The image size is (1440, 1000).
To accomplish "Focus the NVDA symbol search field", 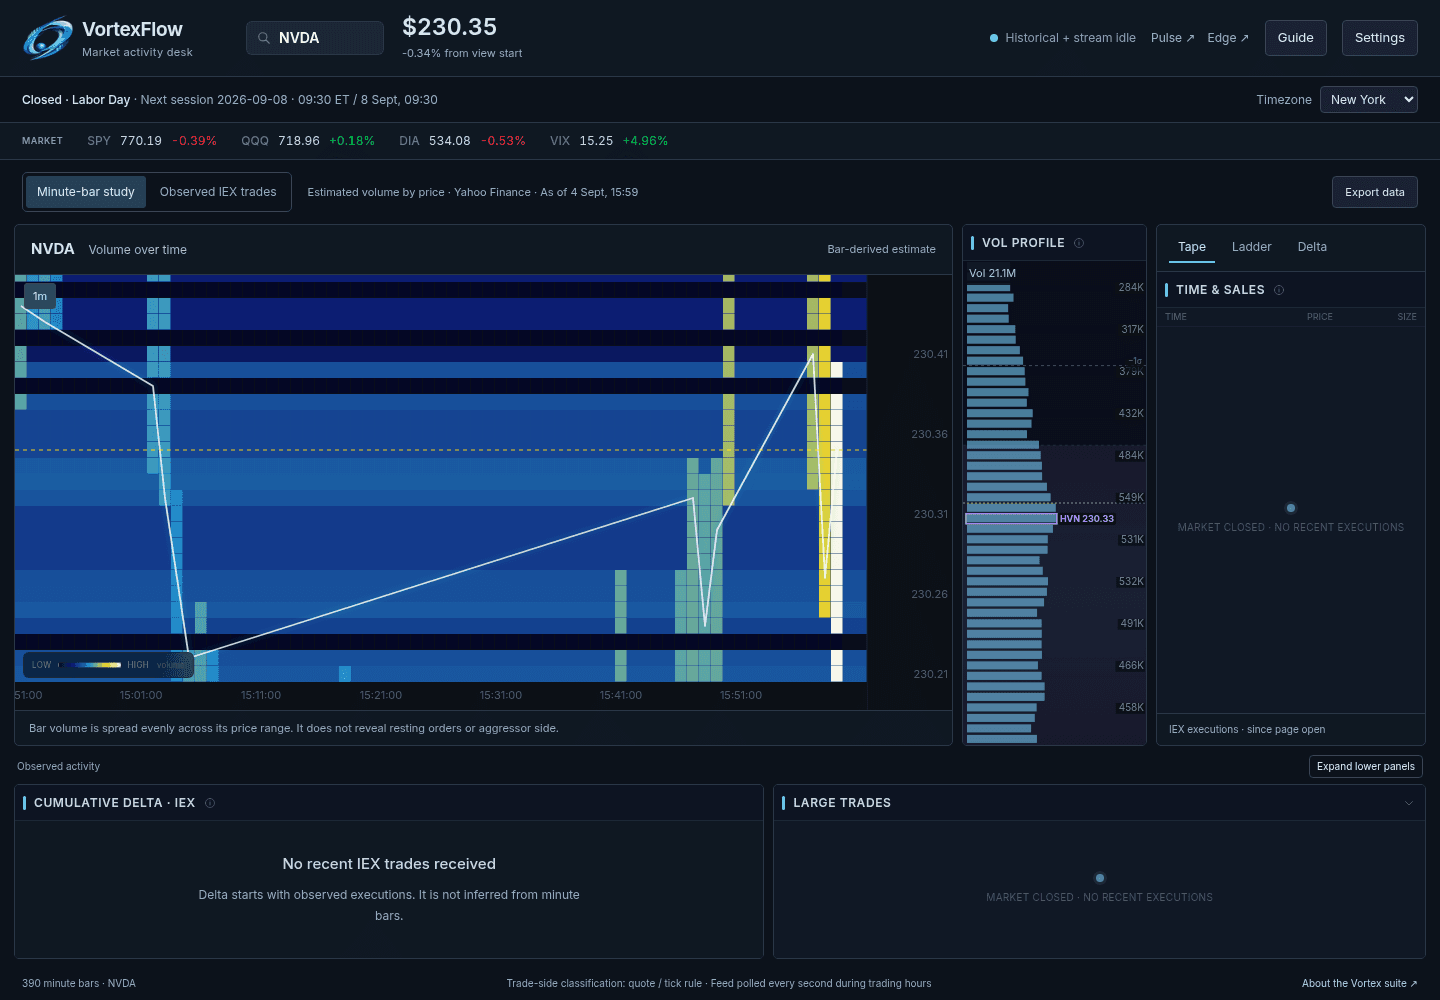I will (x=315, y=38).
